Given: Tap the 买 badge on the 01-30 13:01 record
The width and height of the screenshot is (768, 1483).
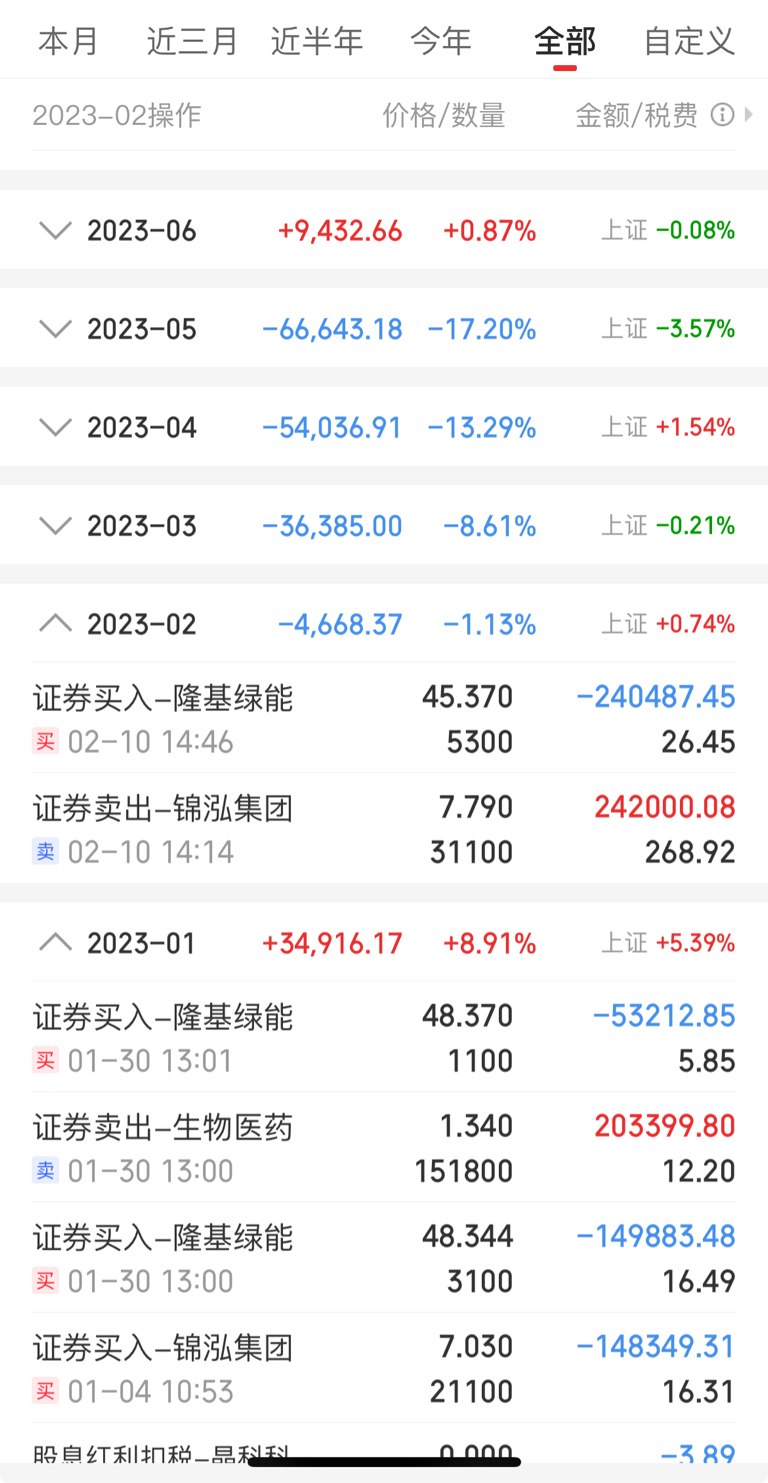Looking at the screenshot, I should click(45, 1061).
